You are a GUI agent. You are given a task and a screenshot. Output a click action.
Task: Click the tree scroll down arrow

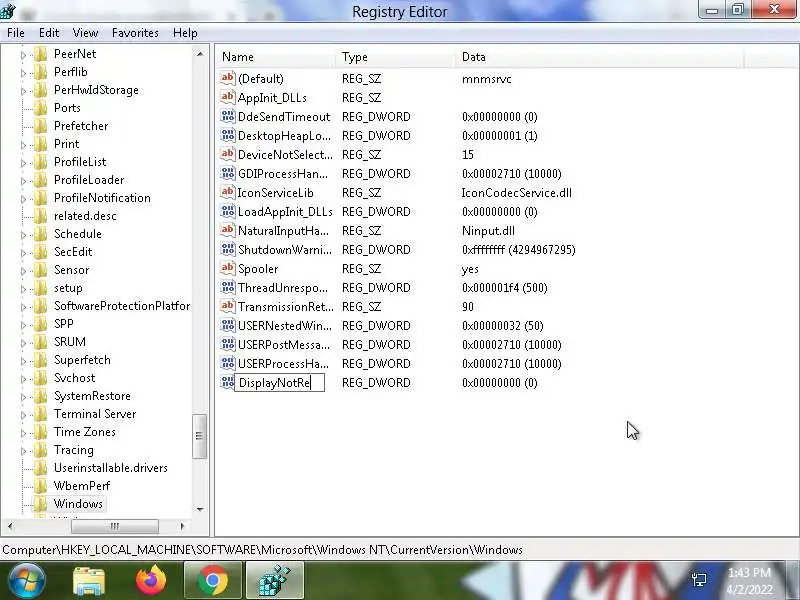point(200,509)
